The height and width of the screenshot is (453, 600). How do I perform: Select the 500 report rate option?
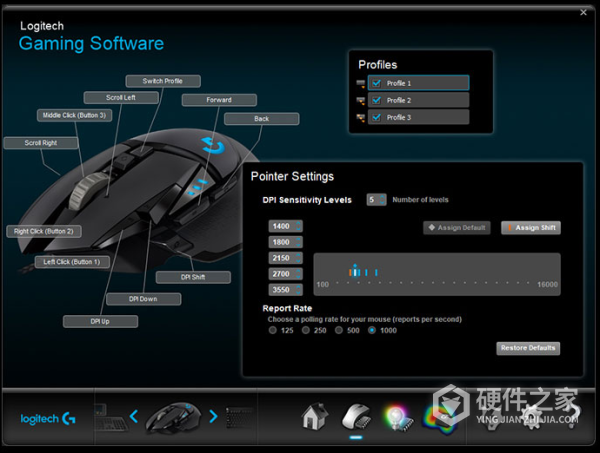[x=339, y=330]
